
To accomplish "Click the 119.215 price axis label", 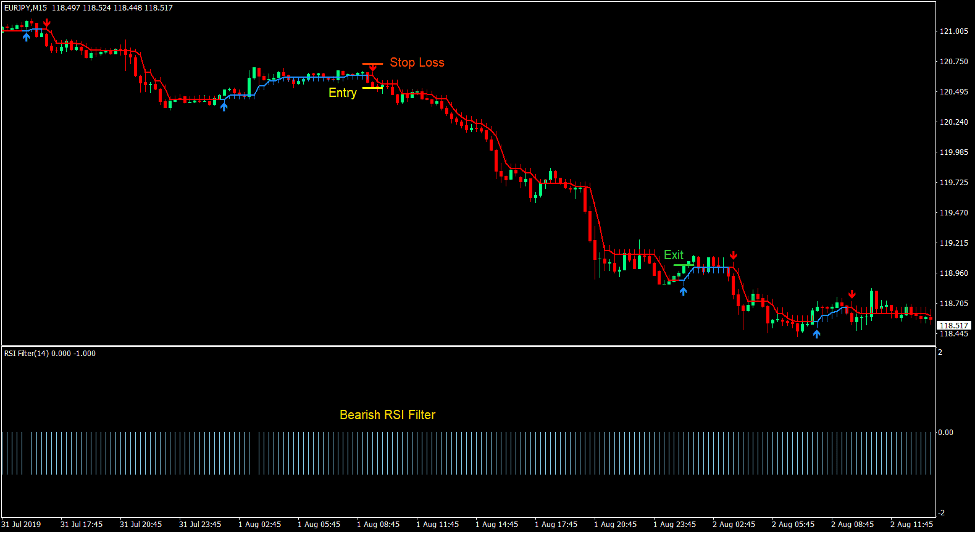I will click(955, 243).
